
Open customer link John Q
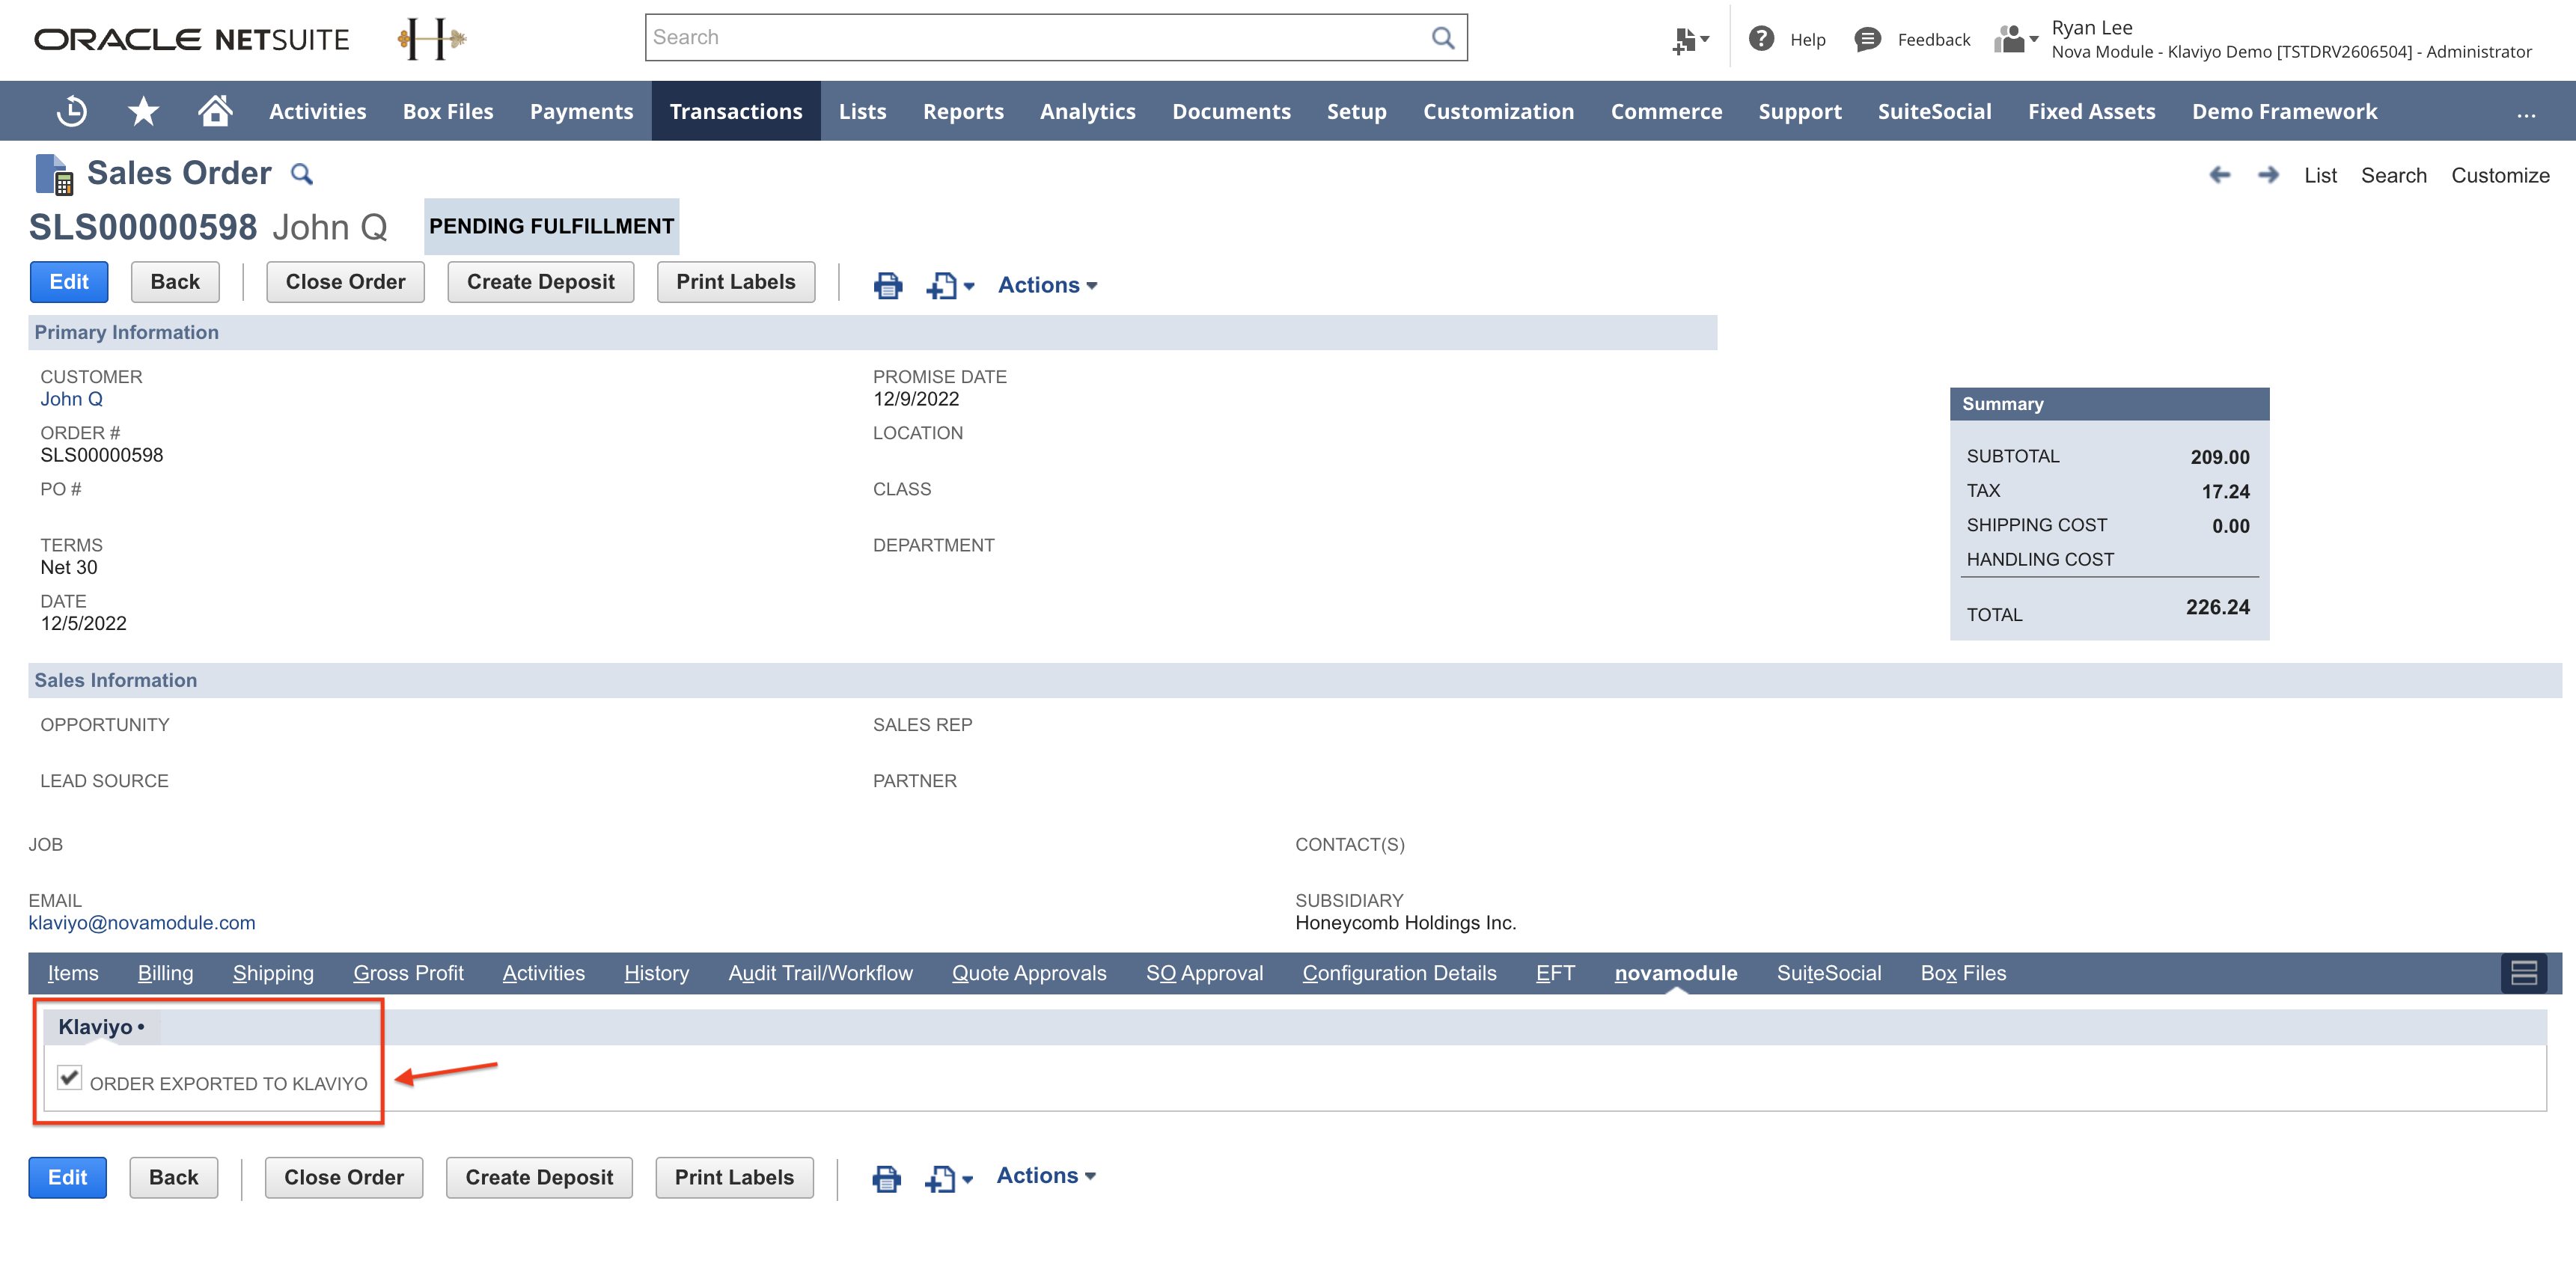pyautogui.click(x=71, y=399)
